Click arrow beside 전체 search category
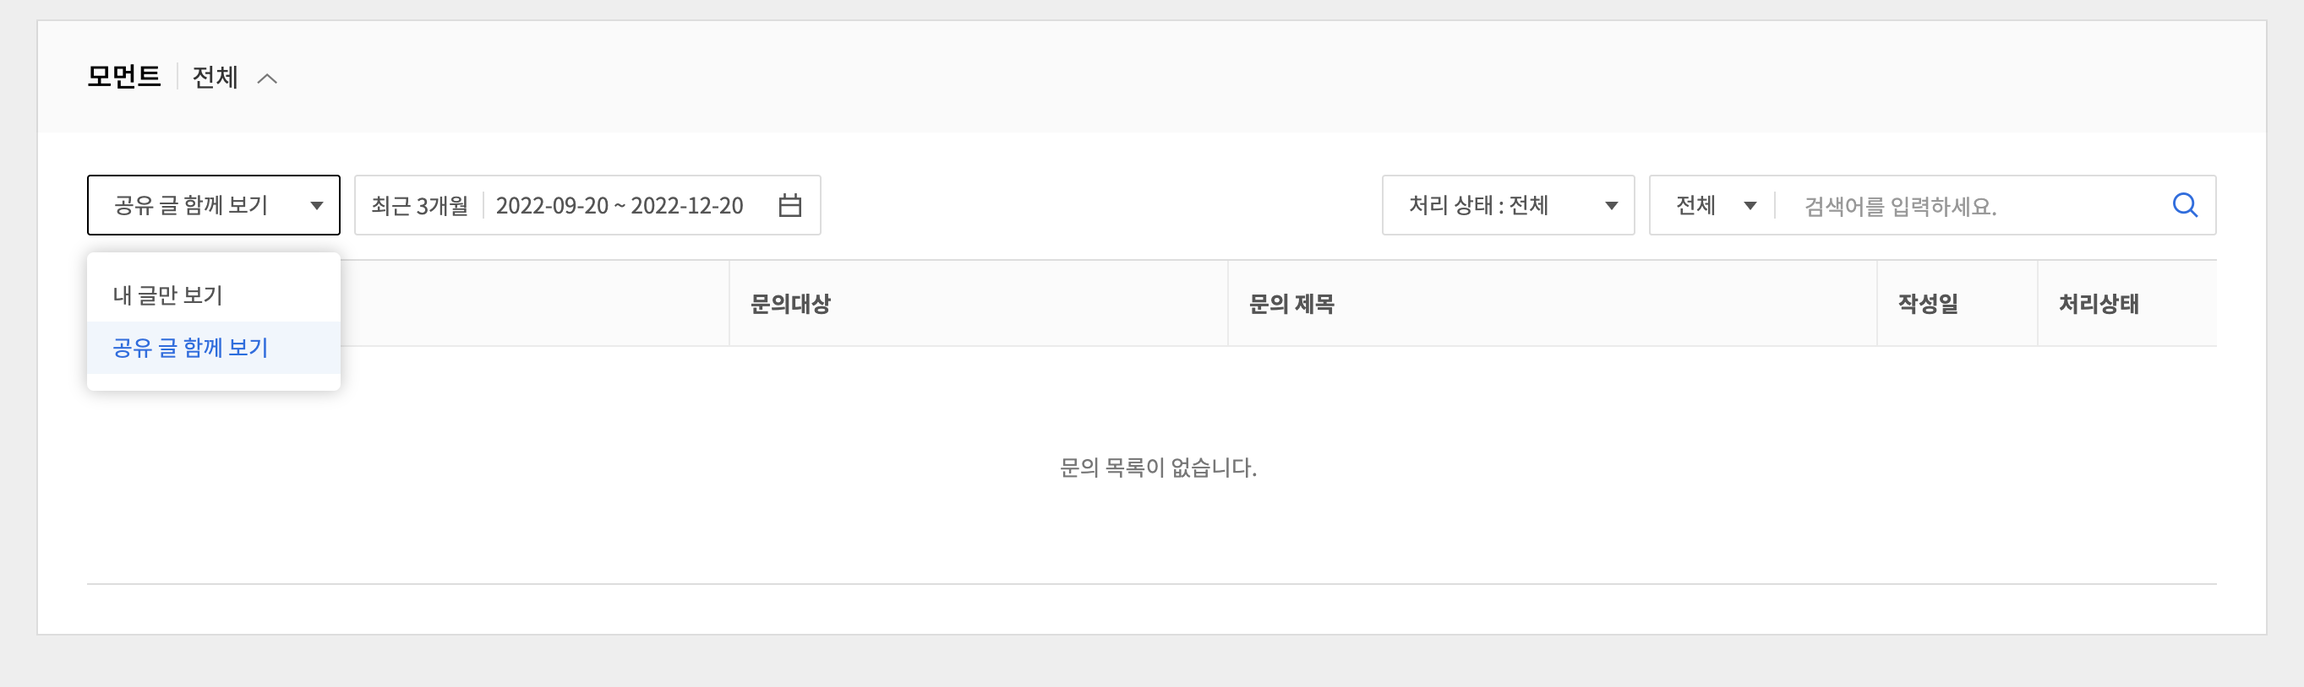Screen dimensions: 2304x687 click(1750, 206)
